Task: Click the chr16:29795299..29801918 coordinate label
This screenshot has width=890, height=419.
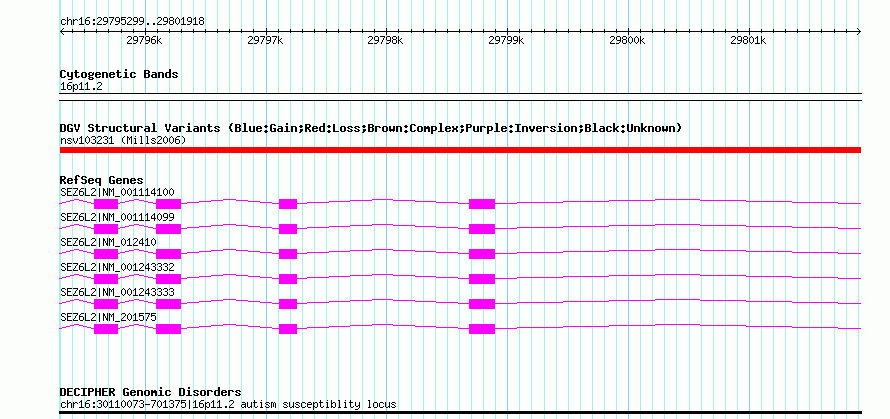Action: [x=132, y=22]
